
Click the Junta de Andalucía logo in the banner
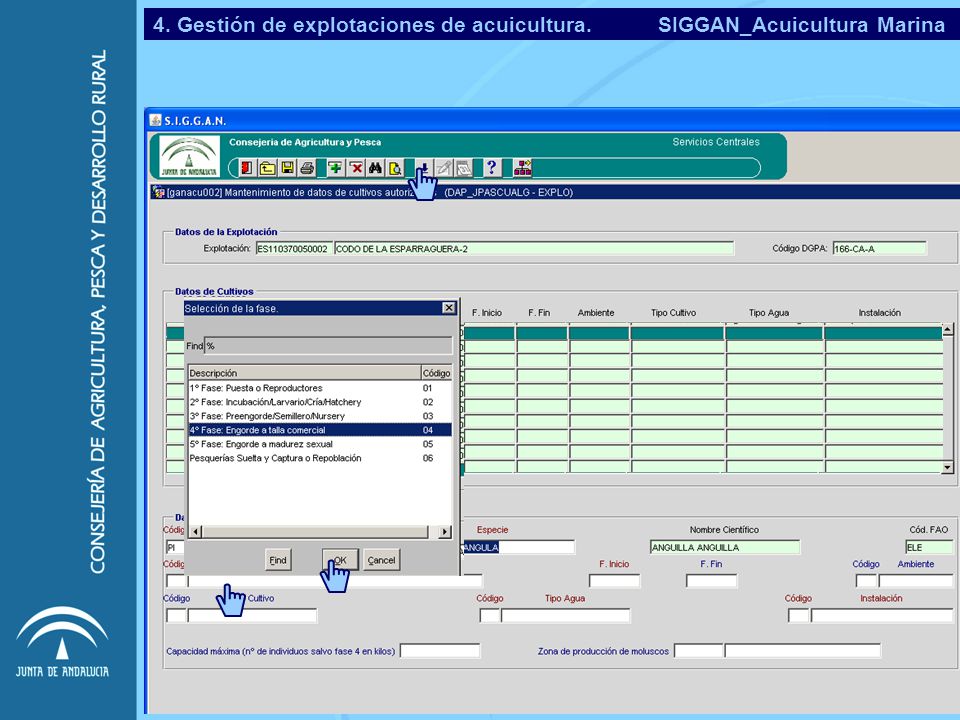(x=189, y=157)
